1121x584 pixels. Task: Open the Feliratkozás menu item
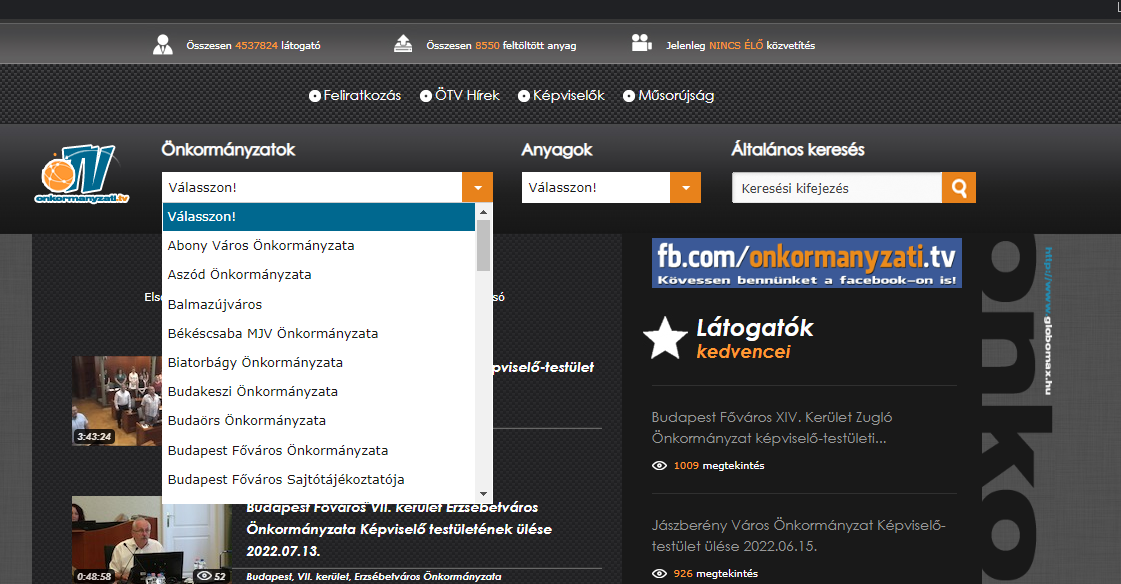(x=362, y=96)
